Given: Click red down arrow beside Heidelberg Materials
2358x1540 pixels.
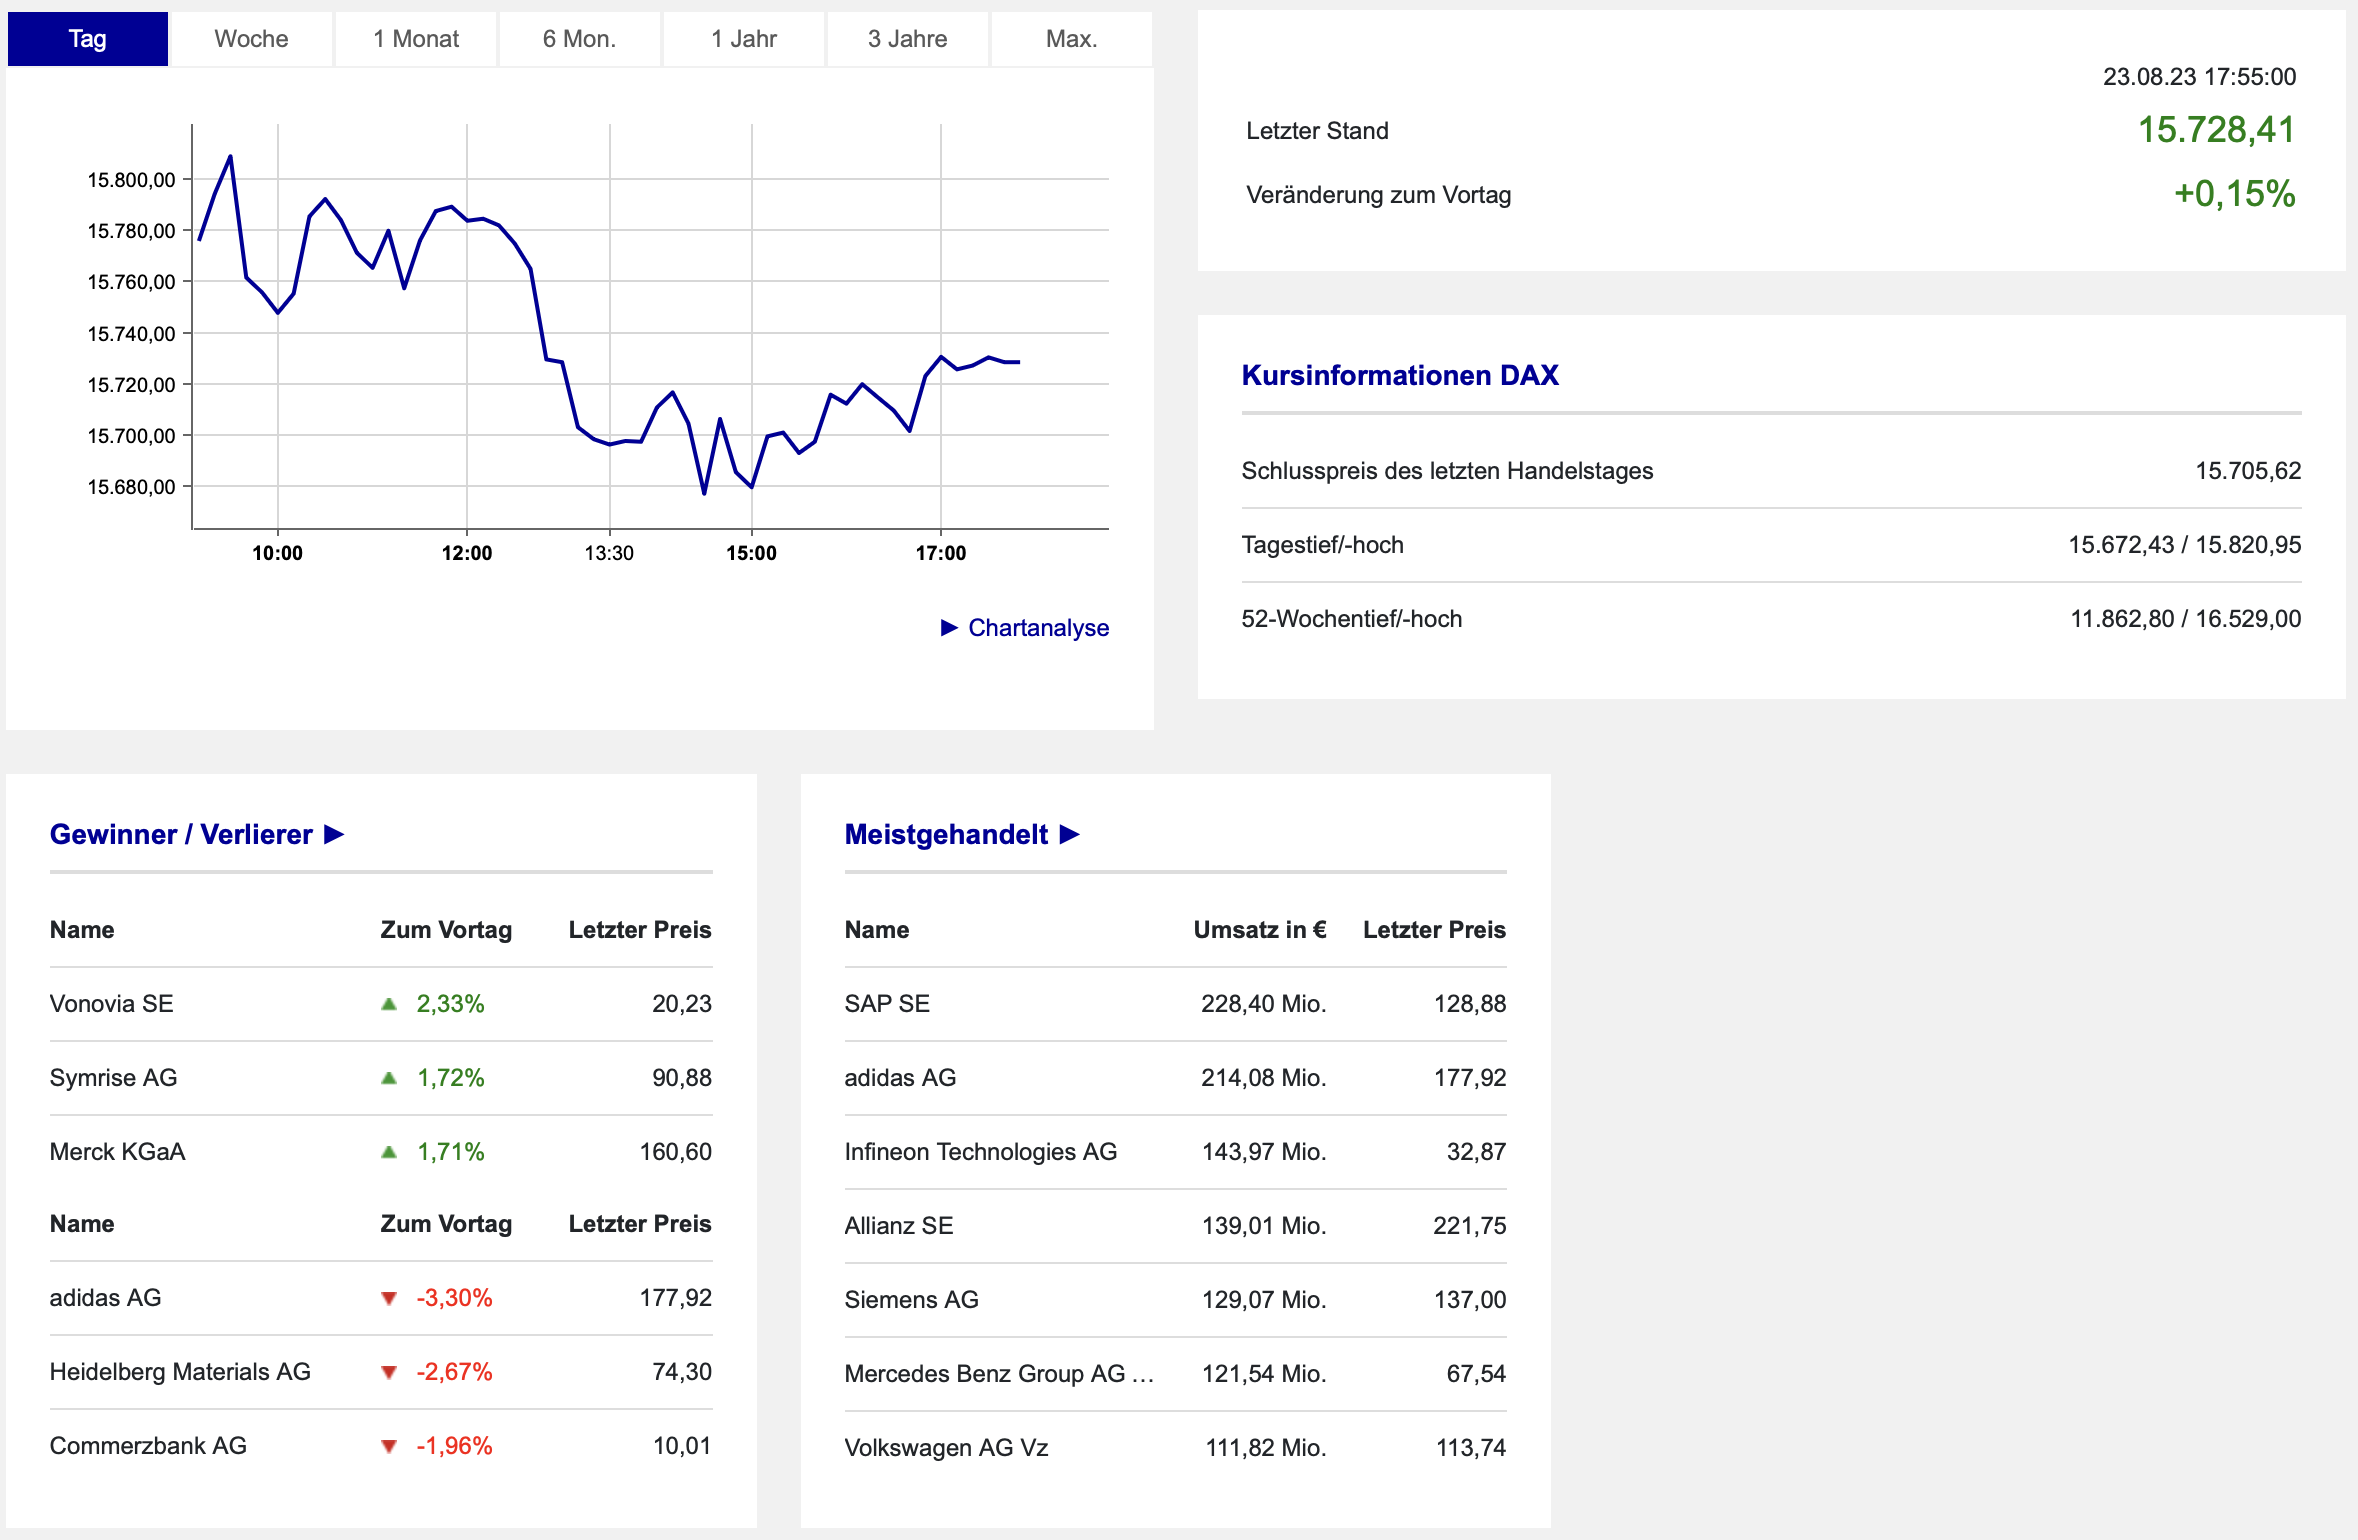Looking at the screenshot, I should point(389,1372).
